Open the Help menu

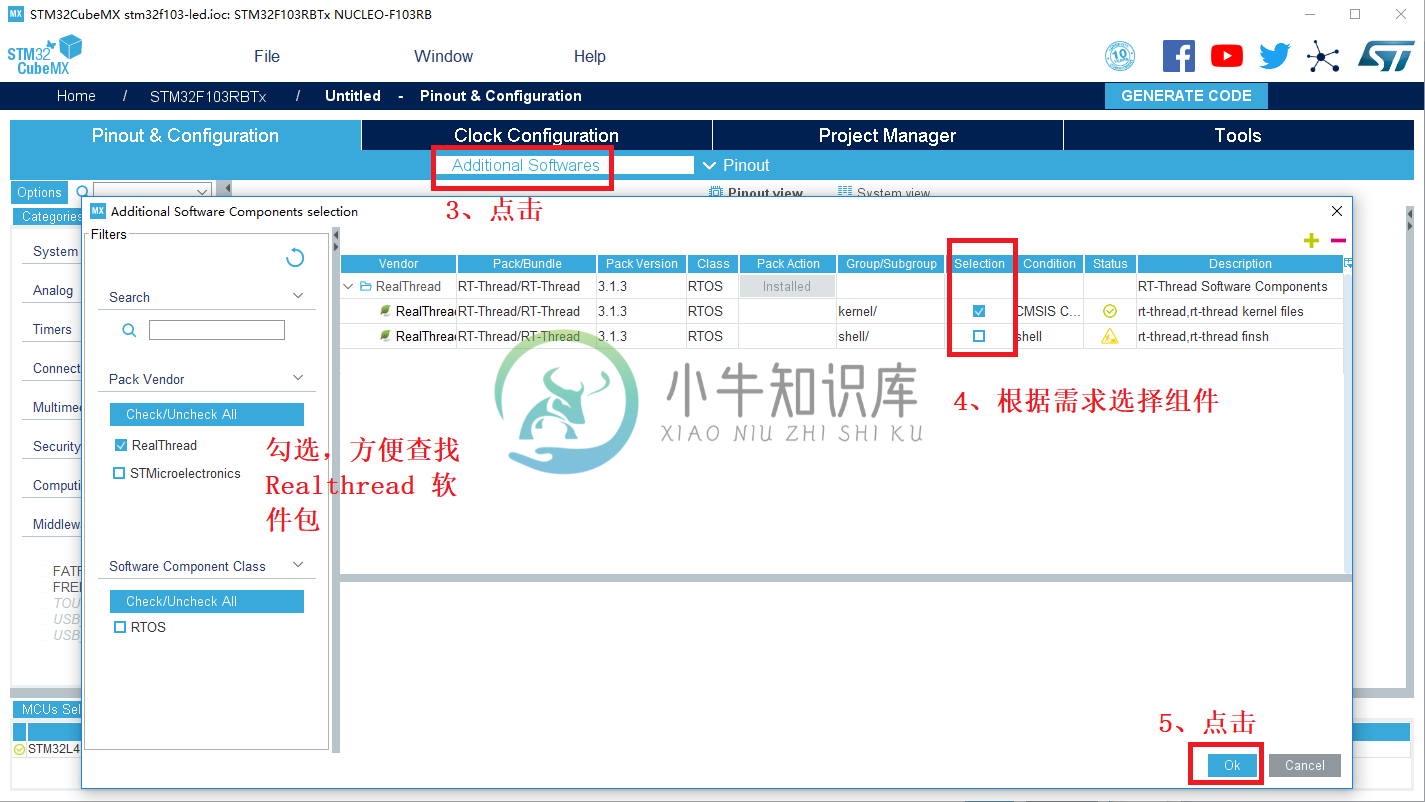[x=590, y=56]
